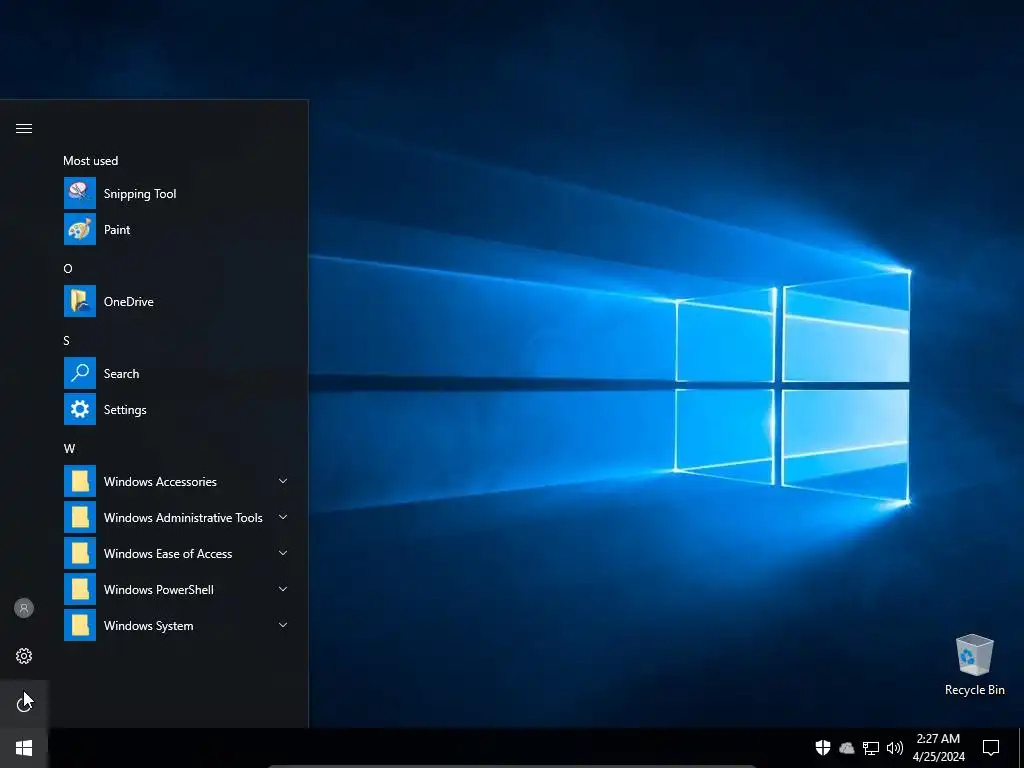This screenshot has width=1024, height=768.
Task: Click the Windows Administrative Tools folder icon
Action: click(80, 517)
